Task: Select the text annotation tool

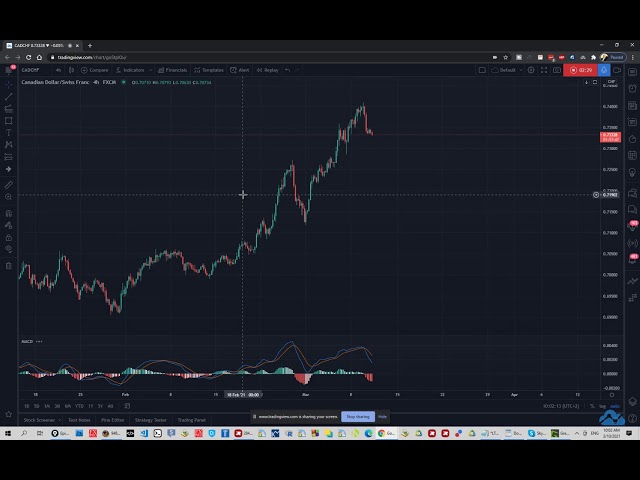Action: 9,132
